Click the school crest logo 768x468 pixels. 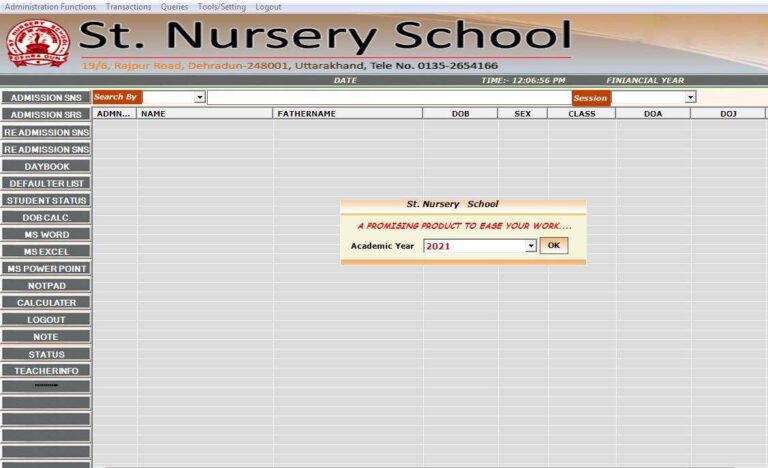pos(38,43)
